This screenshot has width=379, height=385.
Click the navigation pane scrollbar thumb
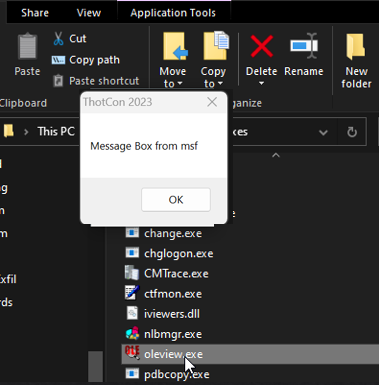click(x=95, y=367)
